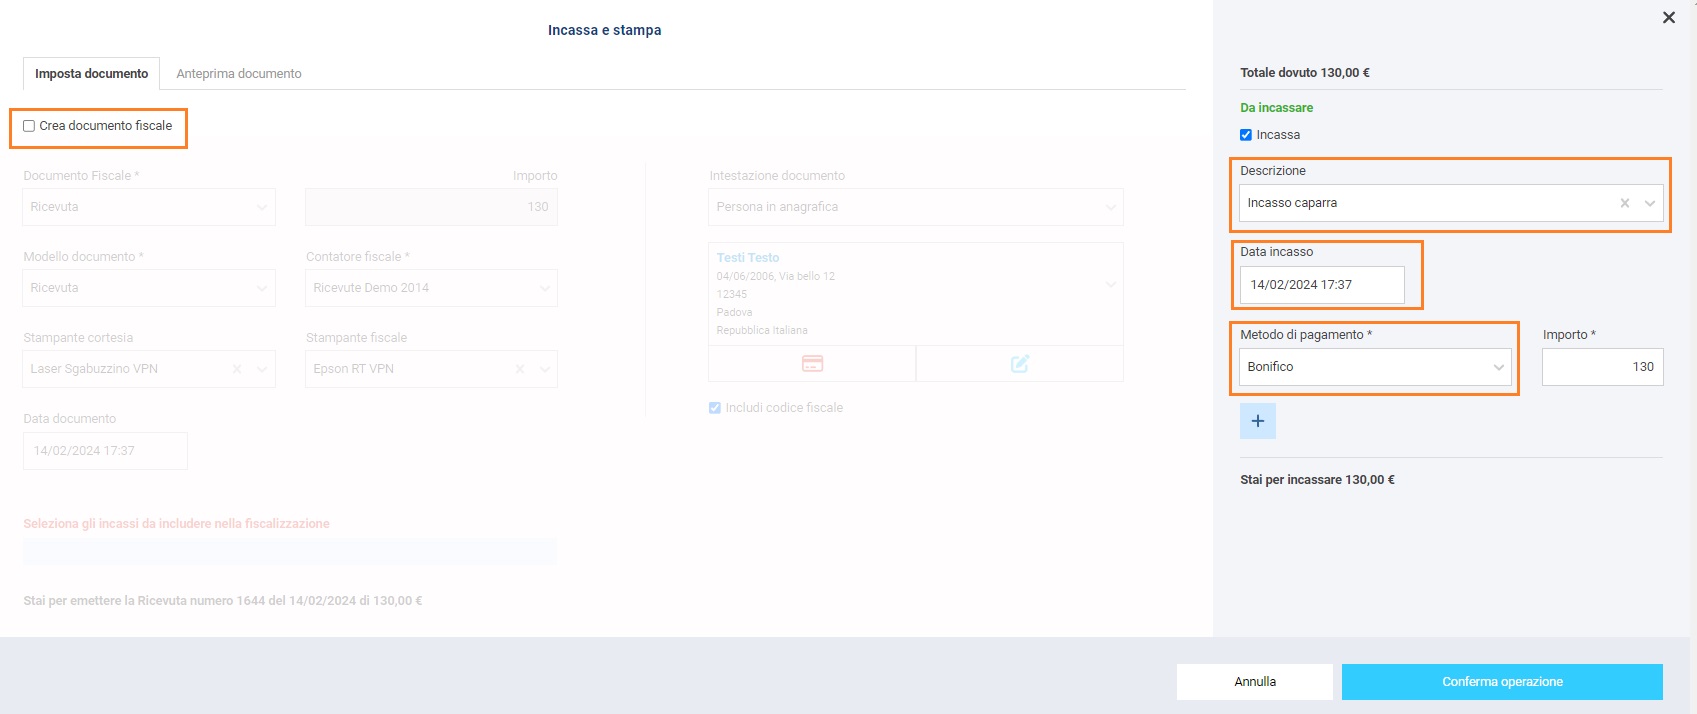This screenshot has height=714, width=1697.
Task: Click the Data incasso date field
Action: pos(1320,285)
